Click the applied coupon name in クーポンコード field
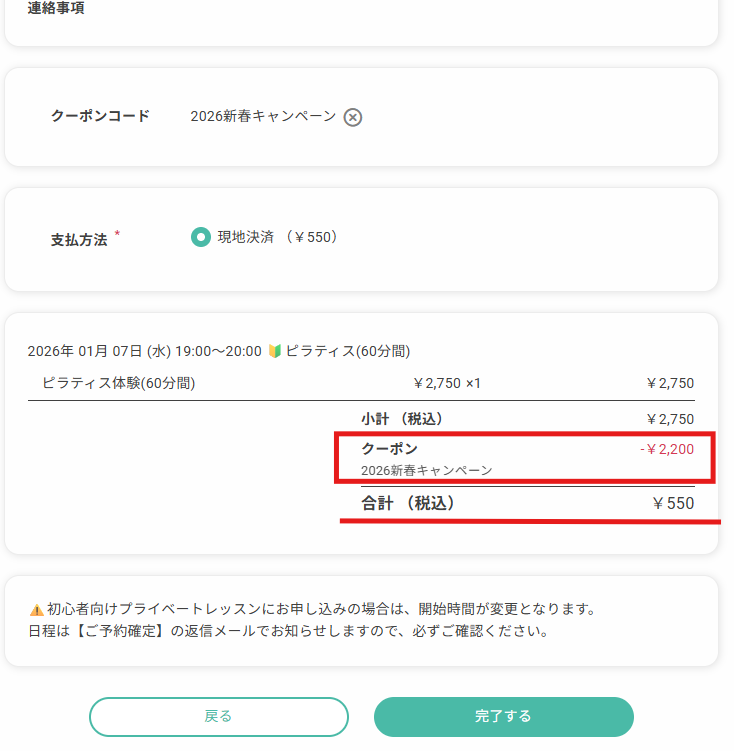Image resolution: width=734 pixels, height=751 pixels. click(x=263, y=116)
